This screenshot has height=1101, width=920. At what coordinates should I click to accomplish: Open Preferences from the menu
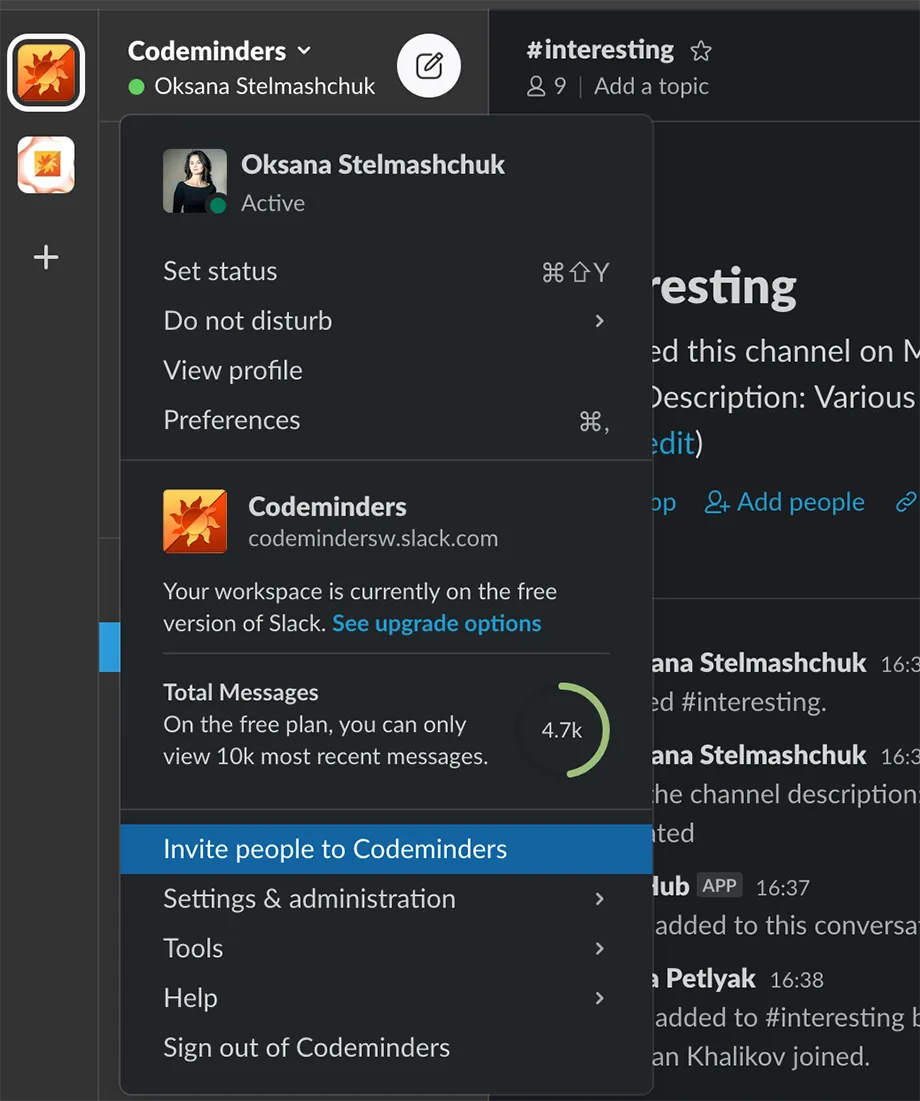[x=231, y=420]
